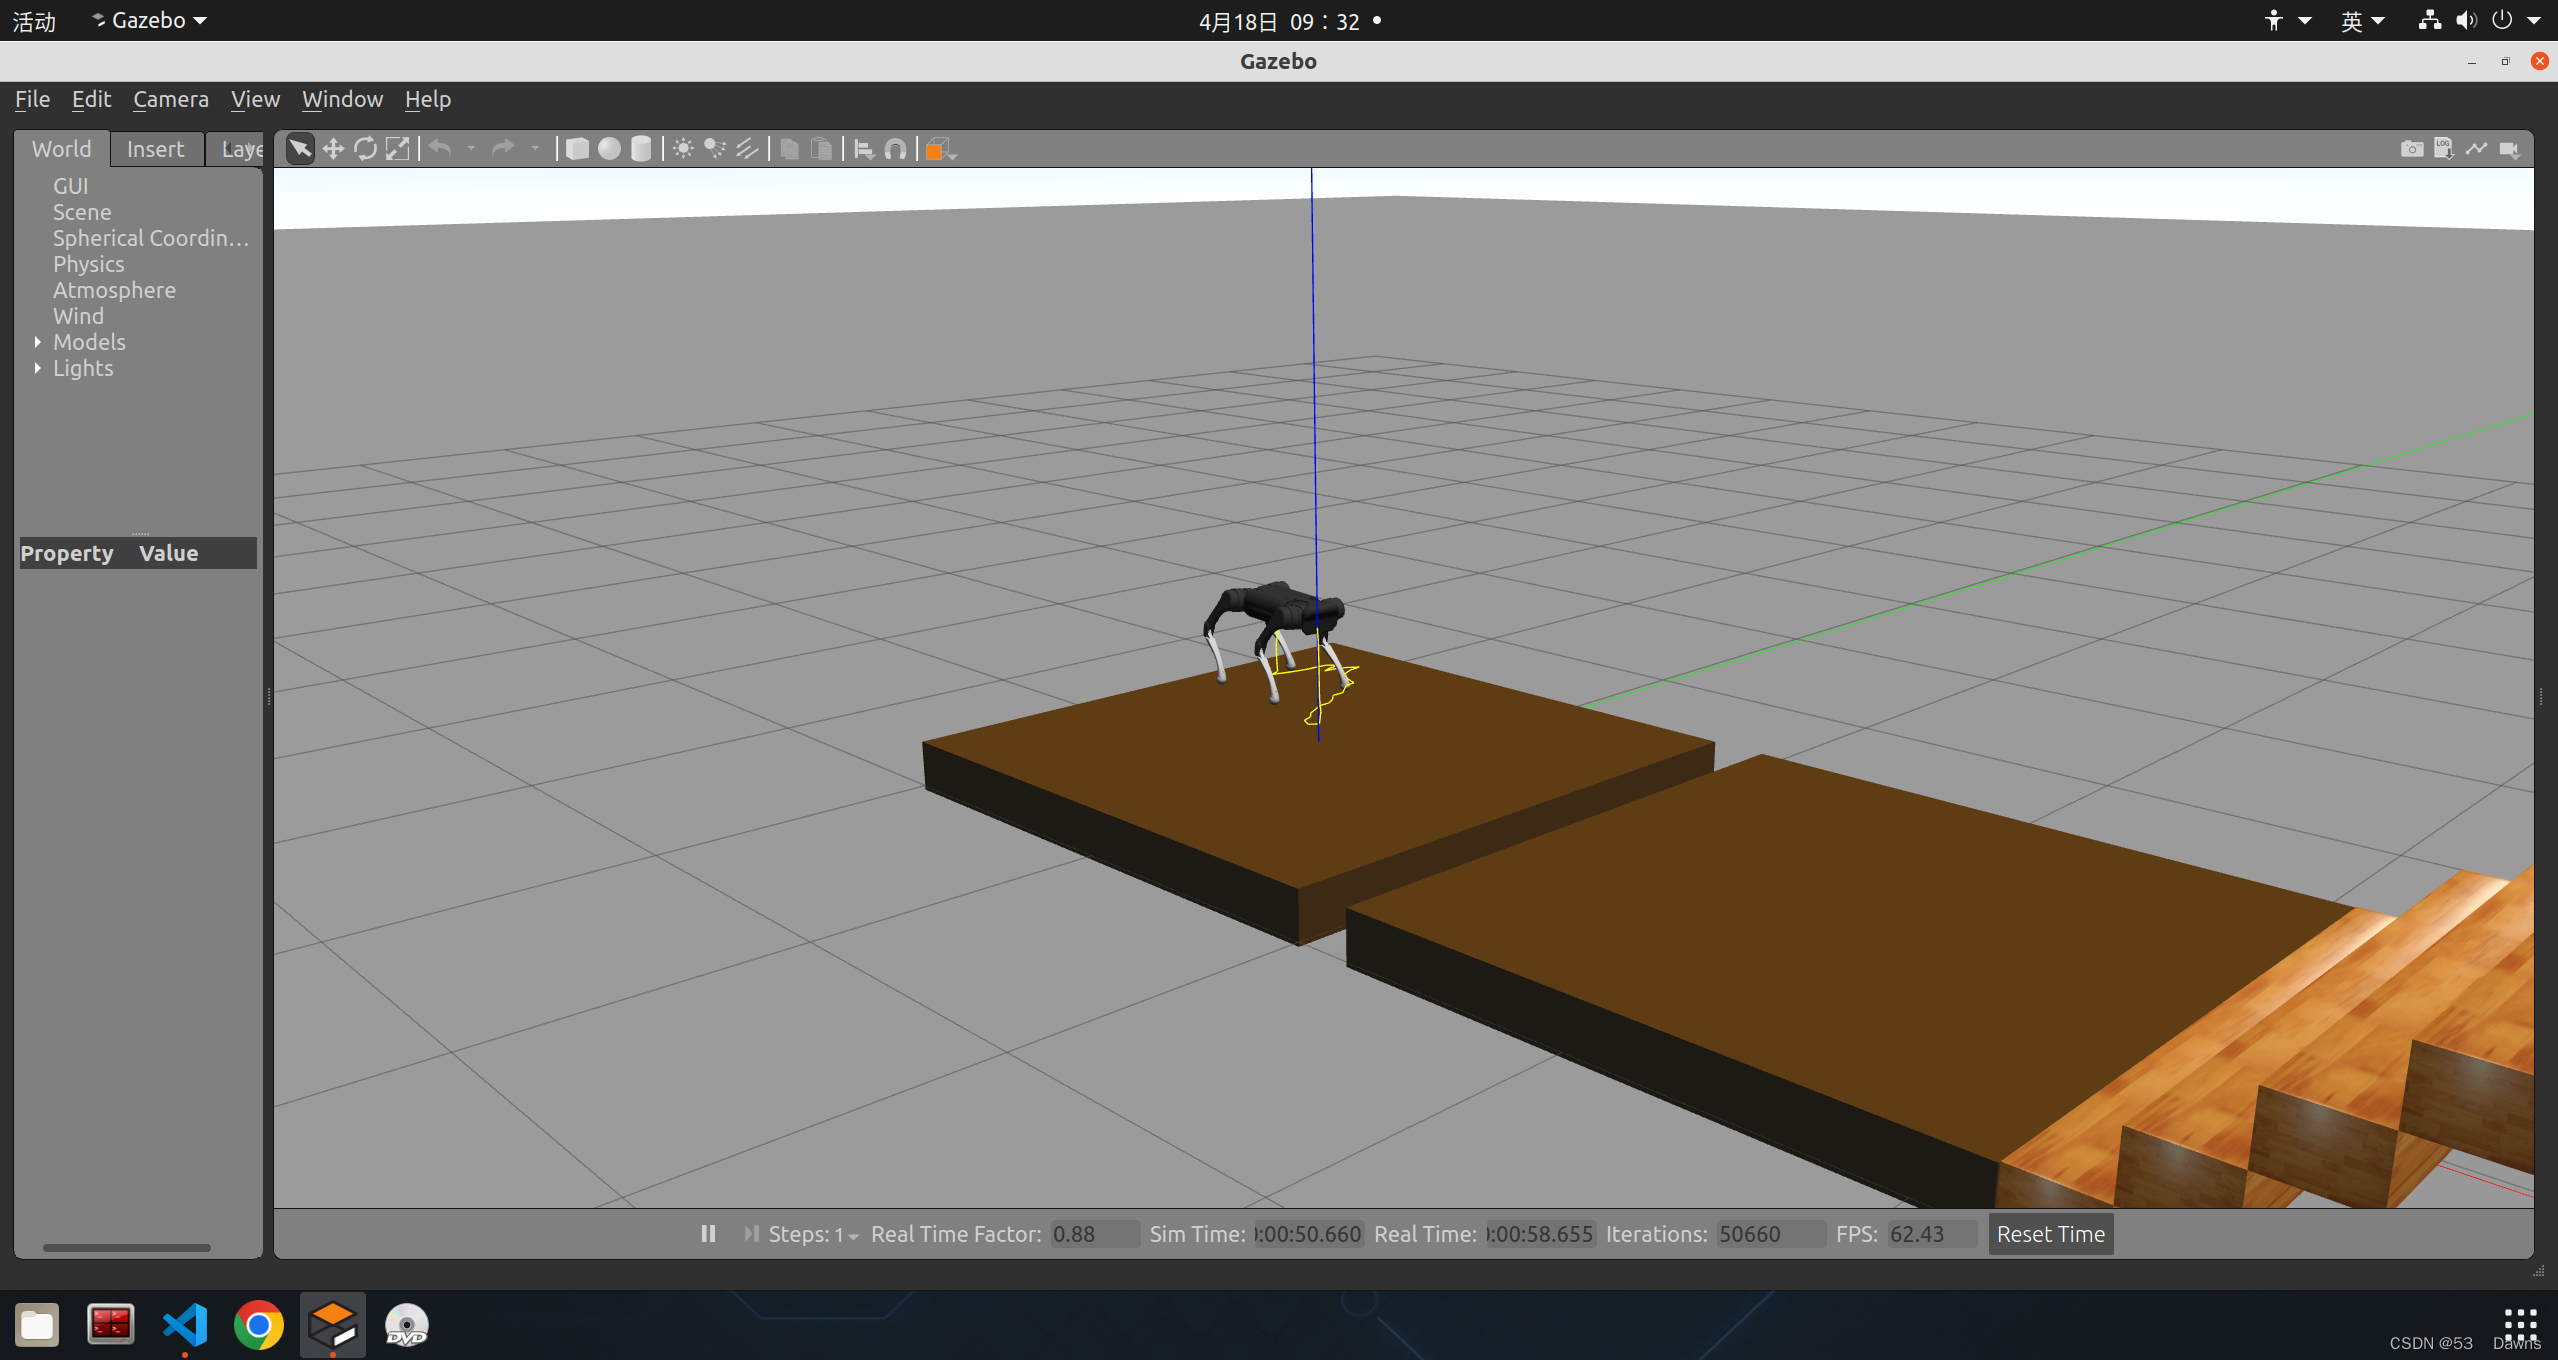This screenshot has width=2558, height=1360.
Task: Toggle video recording icon
Action: point(2509,149)
